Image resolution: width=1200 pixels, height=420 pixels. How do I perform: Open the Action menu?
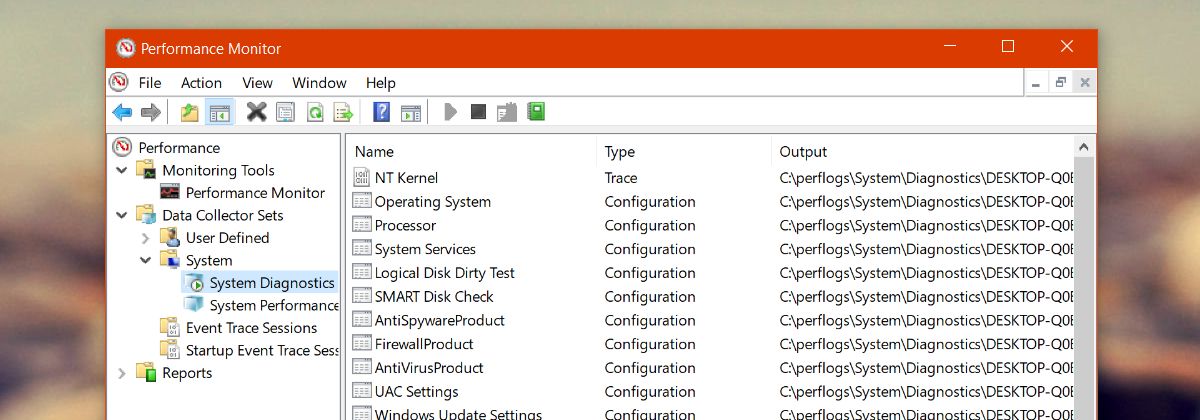[x=201, y=83]
